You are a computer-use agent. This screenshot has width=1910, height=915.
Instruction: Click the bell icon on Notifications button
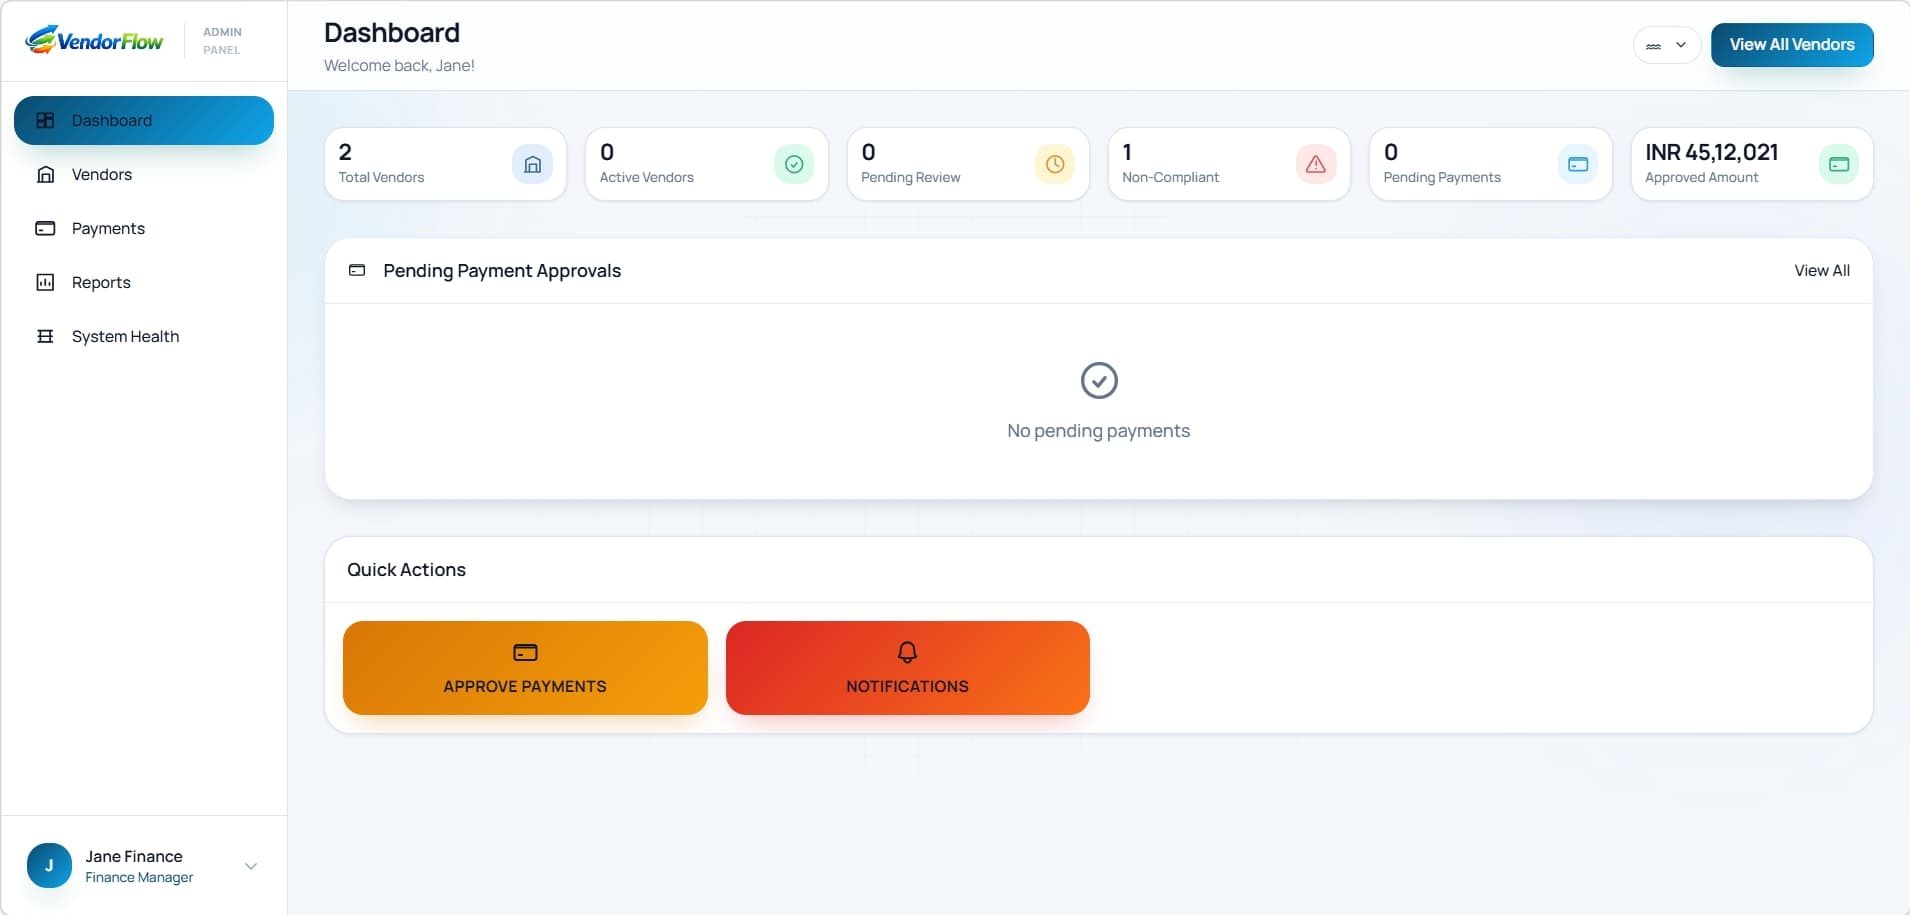(906, 653)
